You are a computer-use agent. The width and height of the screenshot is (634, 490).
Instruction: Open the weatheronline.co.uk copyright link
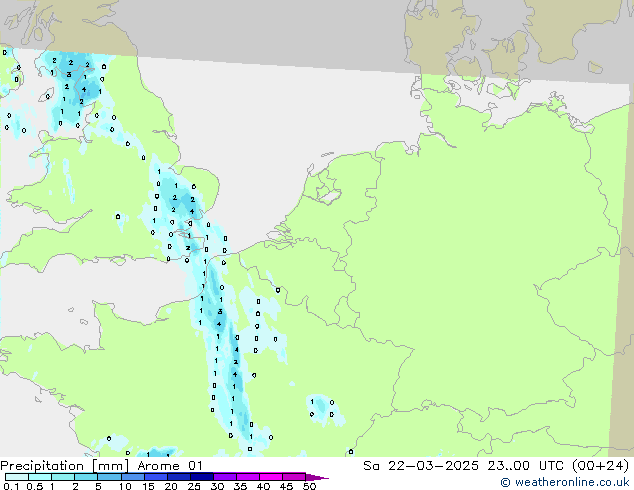(564, 482)
